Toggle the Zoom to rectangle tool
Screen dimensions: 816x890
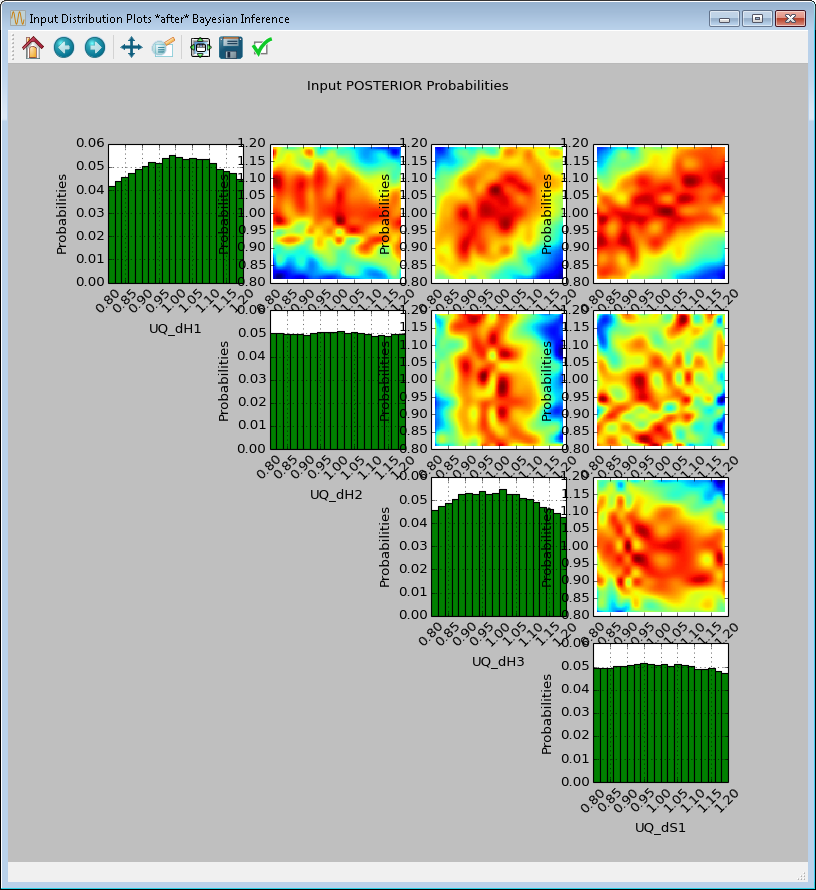[163, 47]
